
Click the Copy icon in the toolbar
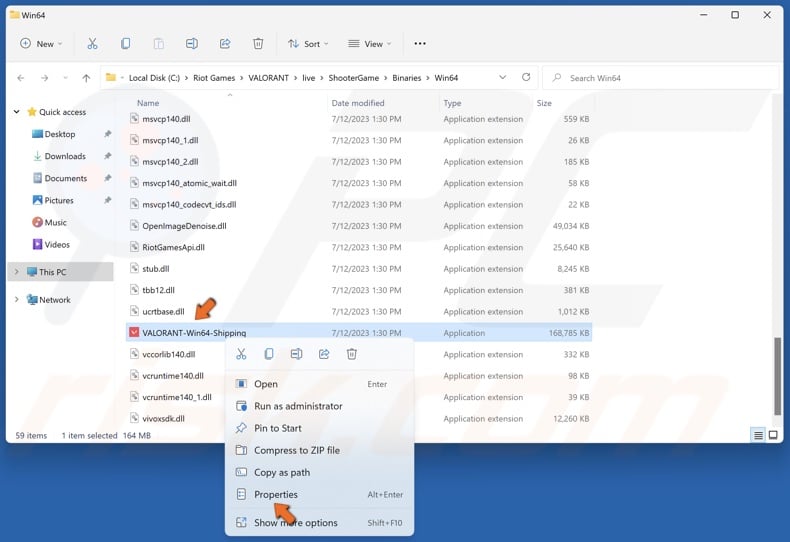coord(125,44)
